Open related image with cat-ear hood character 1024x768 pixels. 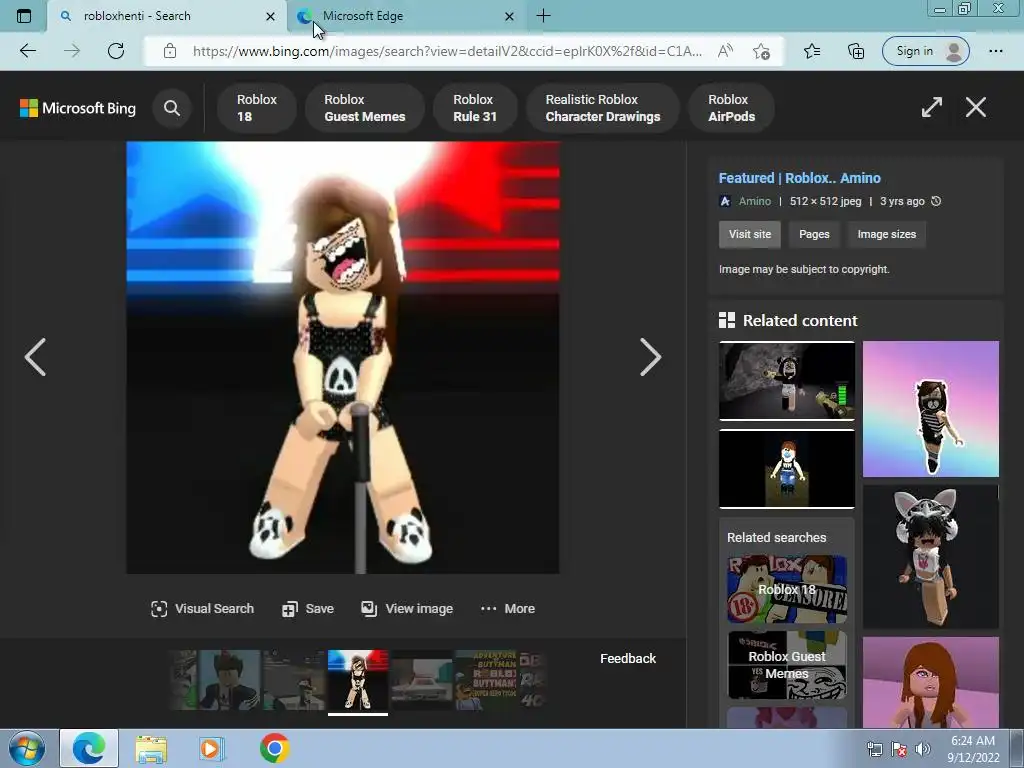(931, 556)
